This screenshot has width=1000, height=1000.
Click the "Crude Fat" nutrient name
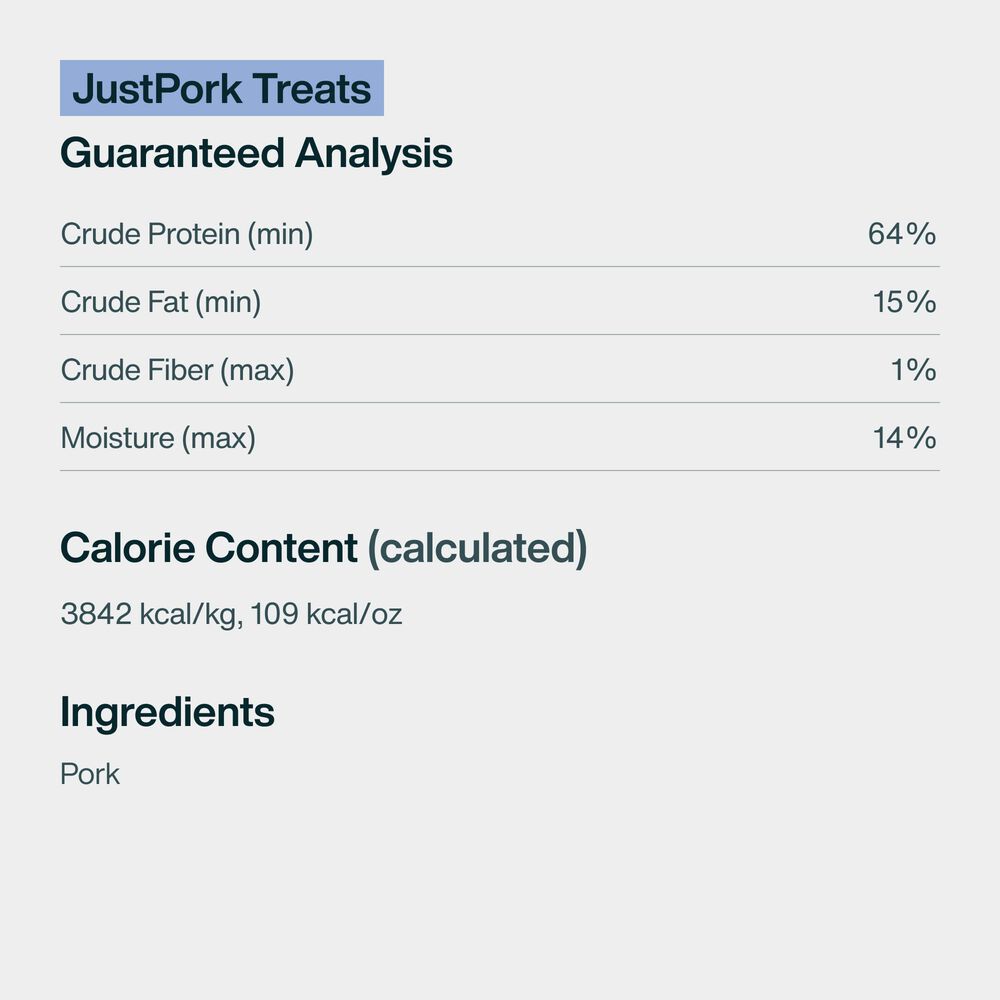click(125, 302)
